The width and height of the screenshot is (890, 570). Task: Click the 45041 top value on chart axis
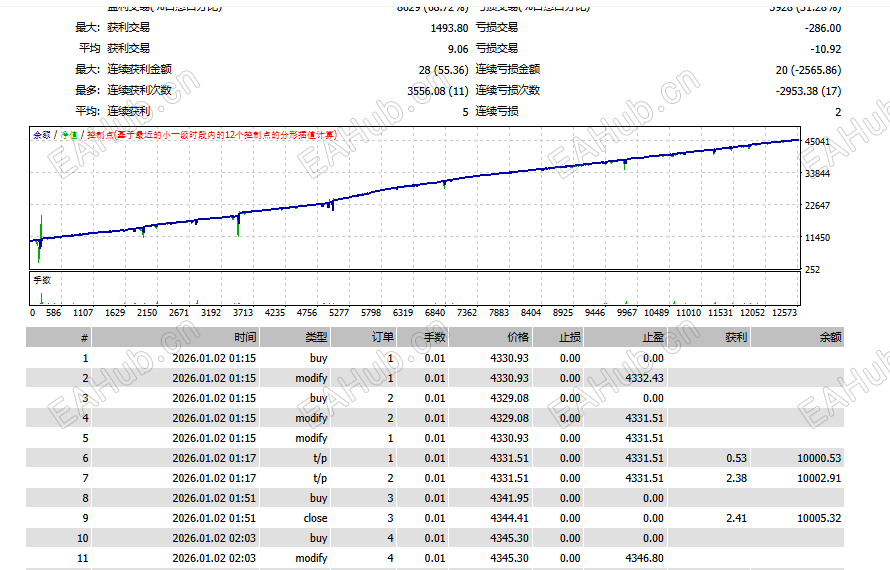817,141
